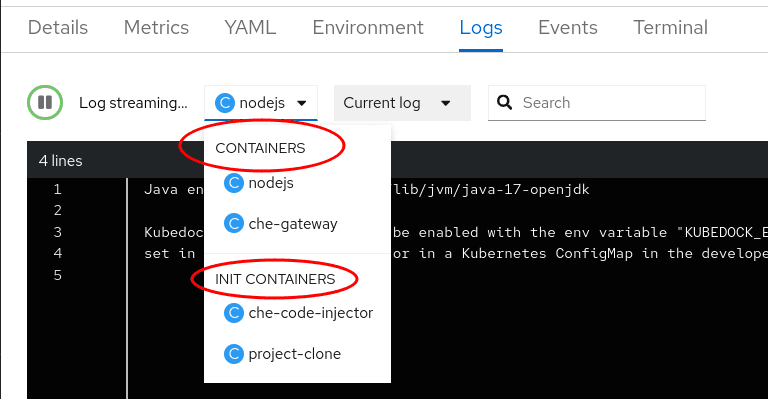
Task: Go to the YAML tab
Action: (x=250, y=27)
